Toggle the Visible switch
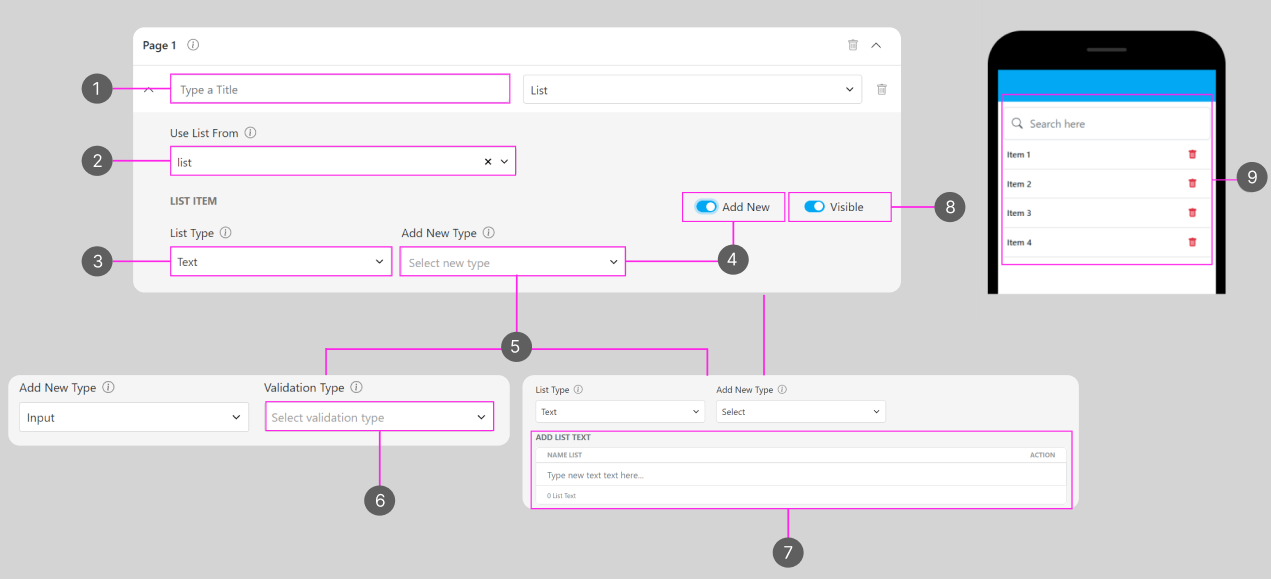Screen dimensions: 1271x579 pos(814,207)
